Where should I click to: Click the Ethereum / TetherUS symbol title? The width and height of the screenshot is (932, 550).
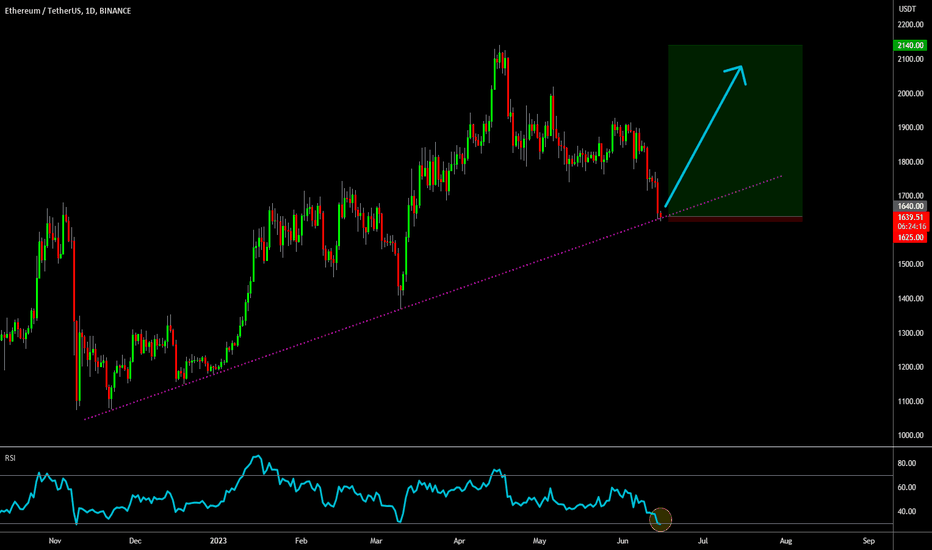(x=68, y=11)
